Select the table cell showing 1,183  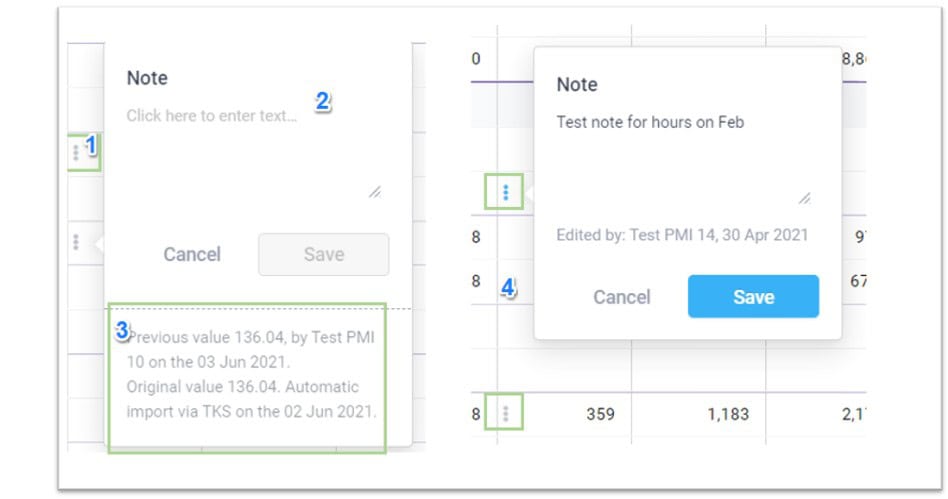coord(727,414)
